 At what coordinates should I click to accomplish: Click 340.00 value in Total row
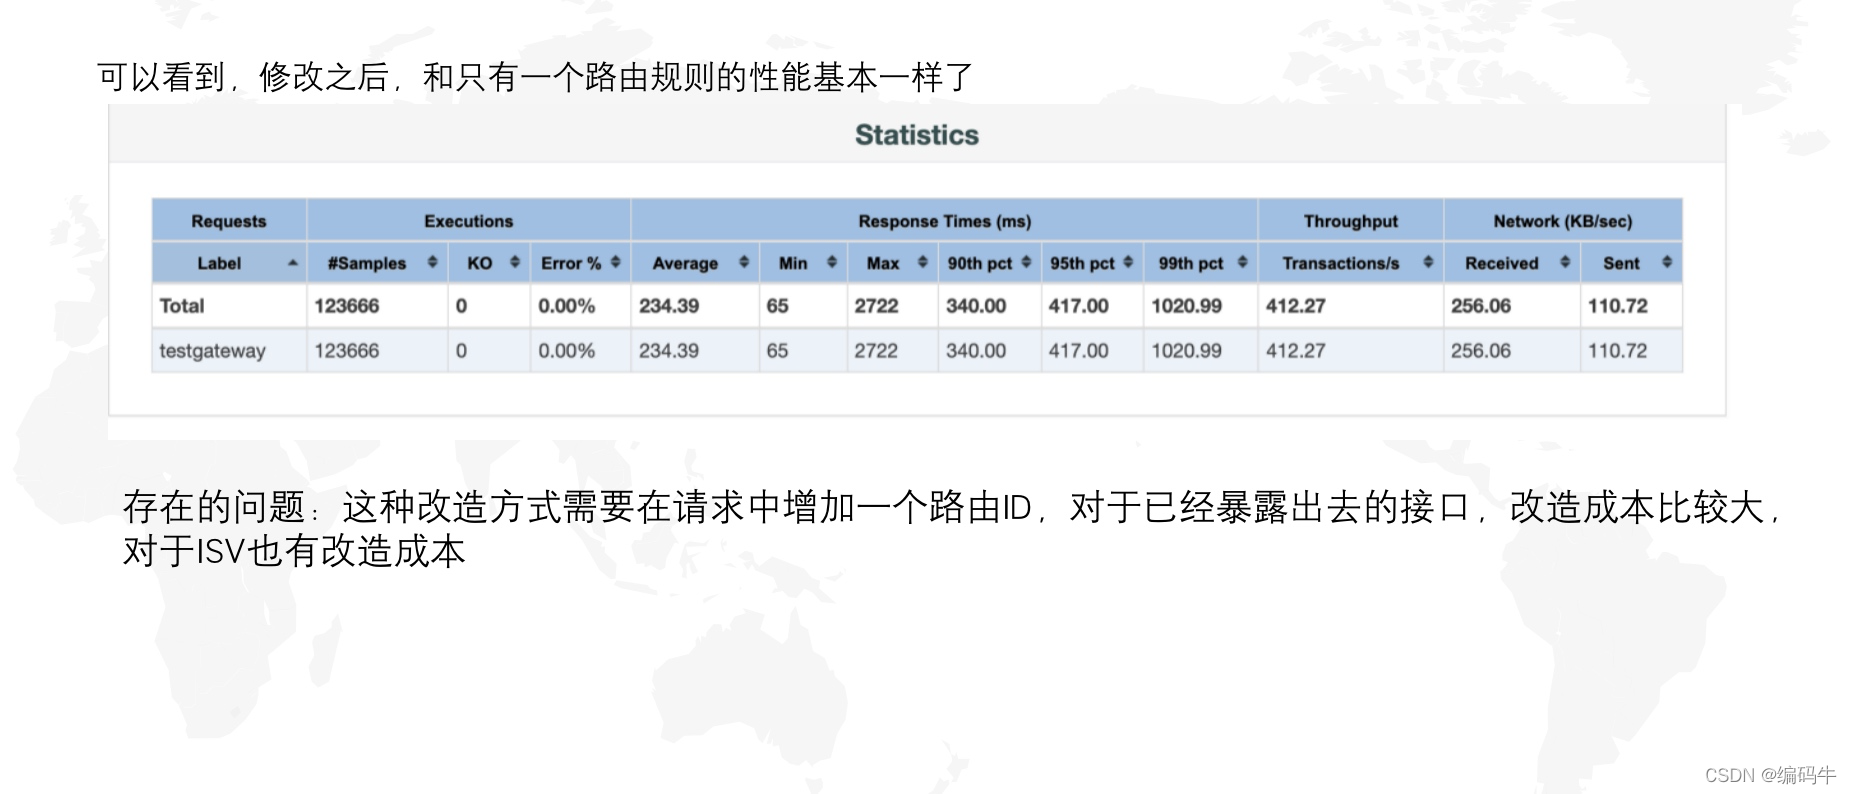tap(976, 306)
